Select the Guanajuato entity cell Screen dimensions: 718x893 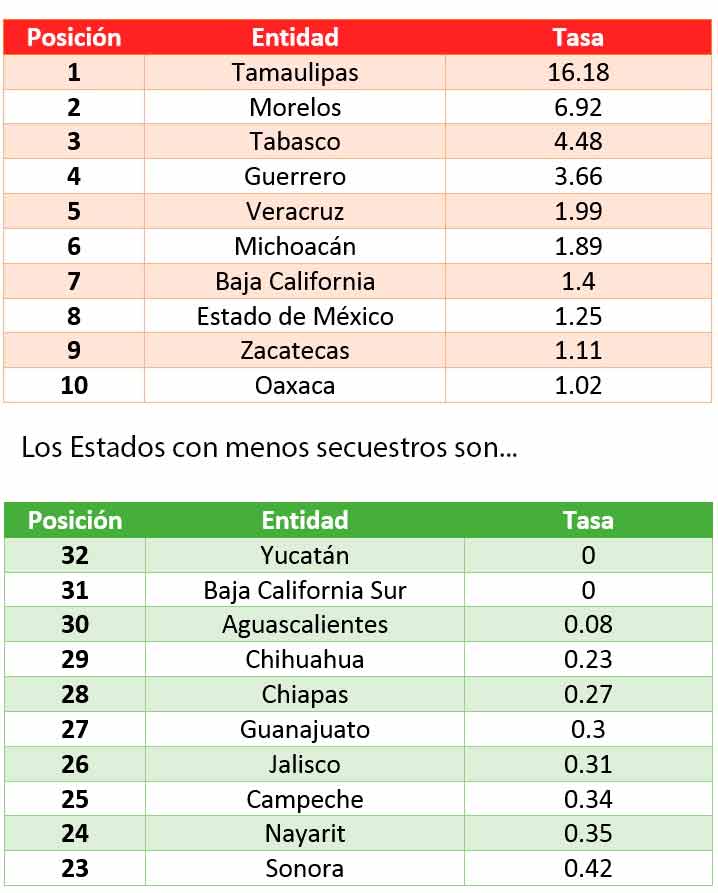pyautogui.click(x=305, y=729)
